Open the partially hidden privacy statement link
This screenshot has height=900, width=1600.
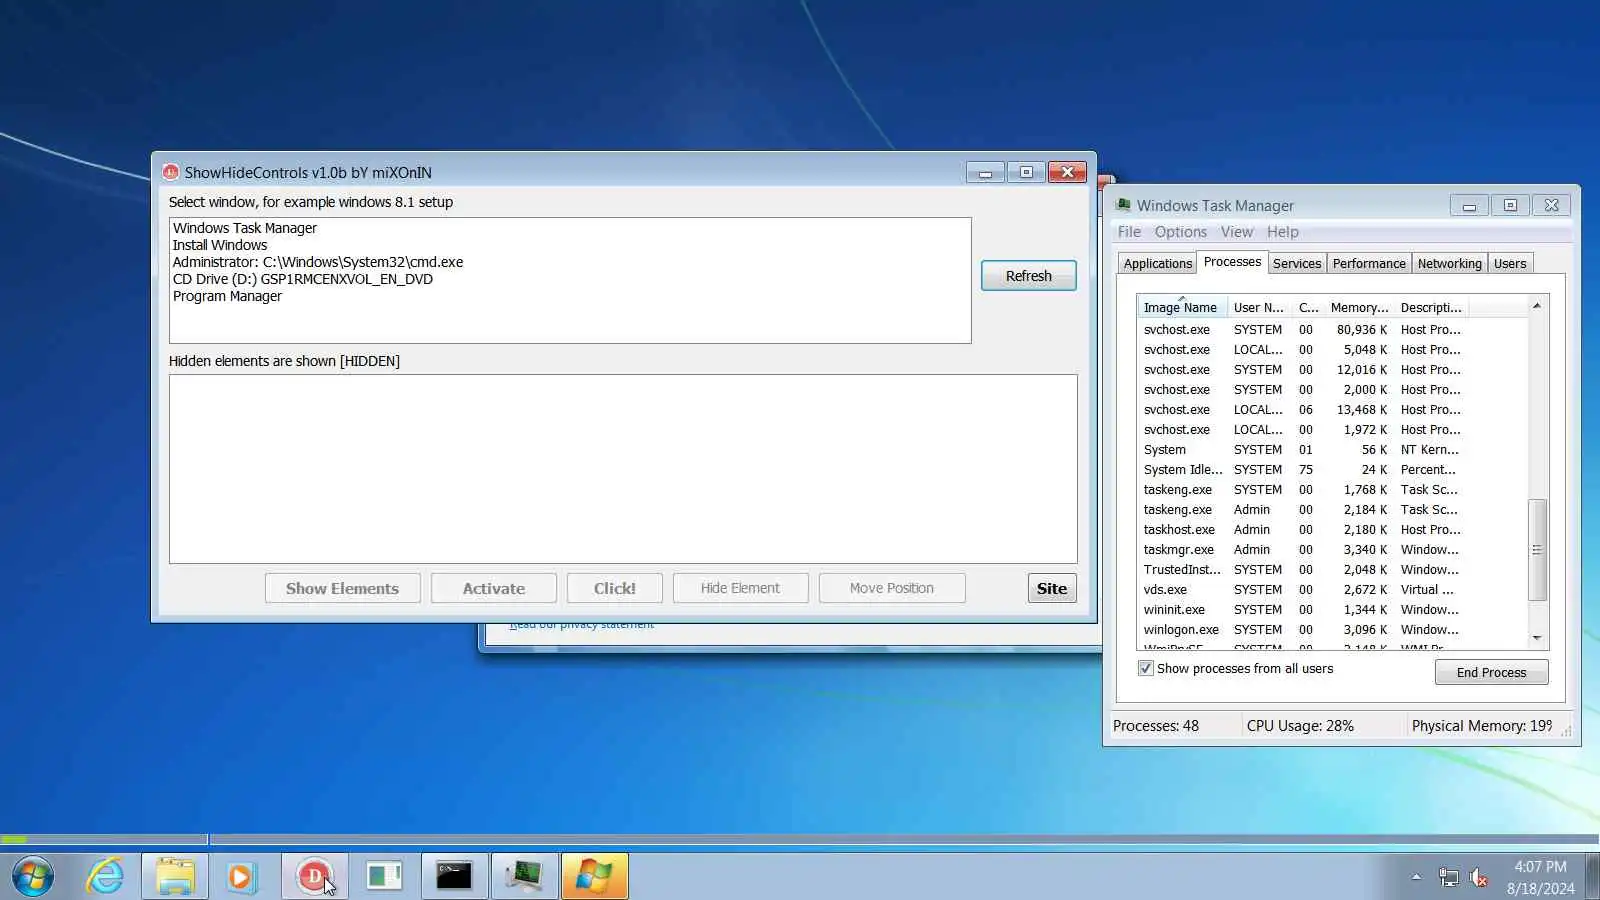[581, 625]
